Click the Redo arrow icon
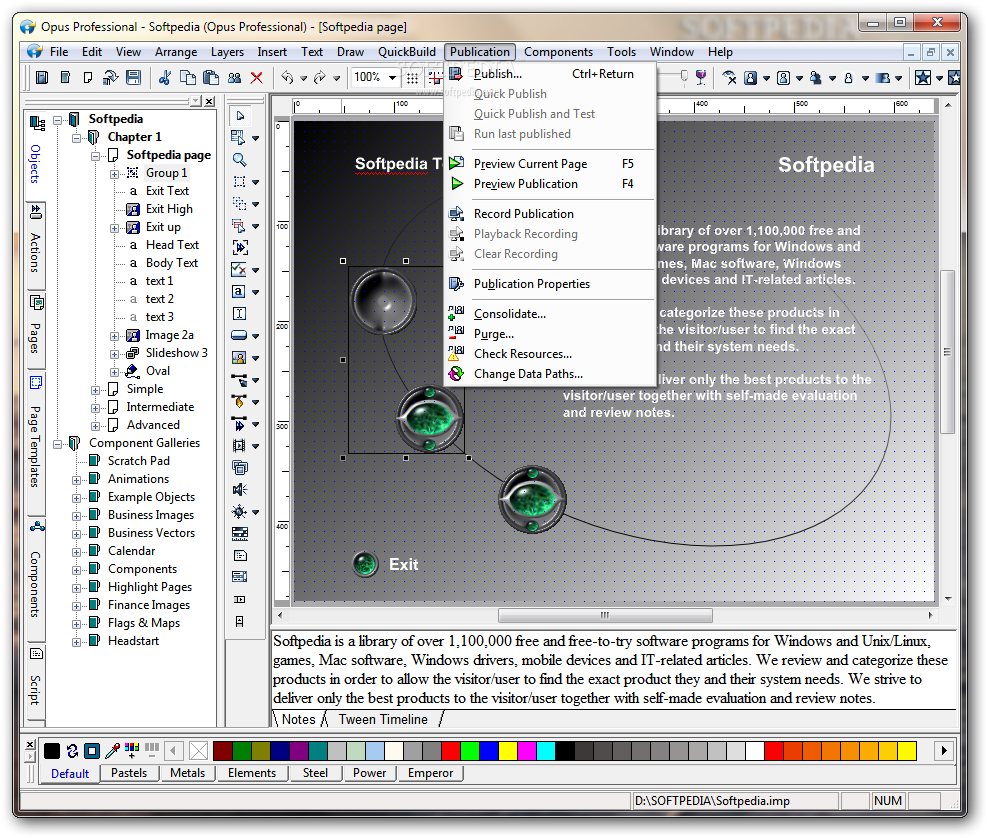988x838 pixels. pyautogui.click(x=320, y=77)
